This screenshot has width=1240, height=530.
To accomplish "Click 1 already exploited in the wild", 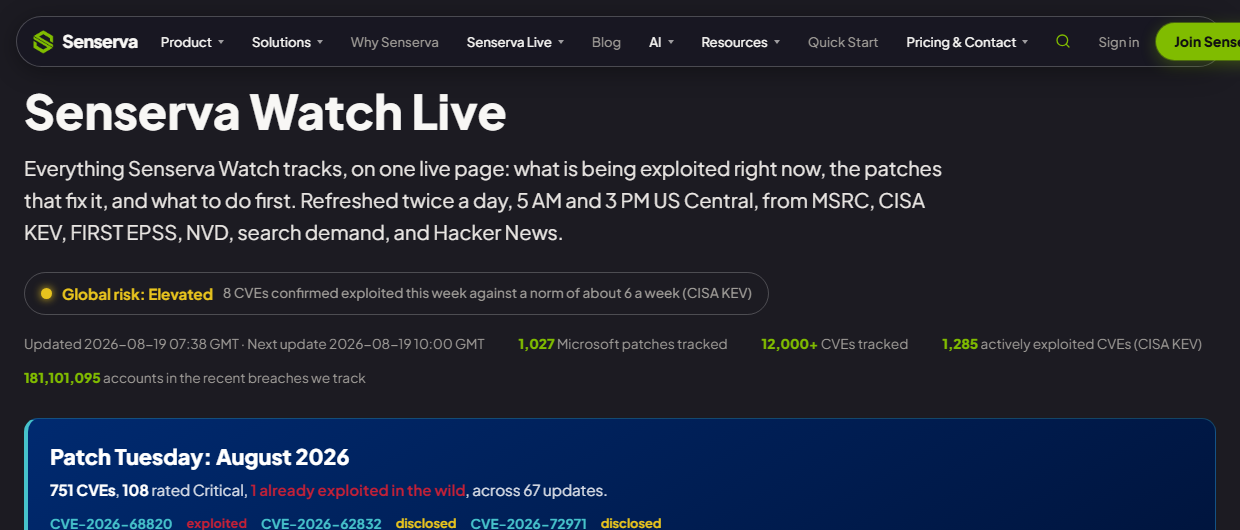I will point(358,490).
